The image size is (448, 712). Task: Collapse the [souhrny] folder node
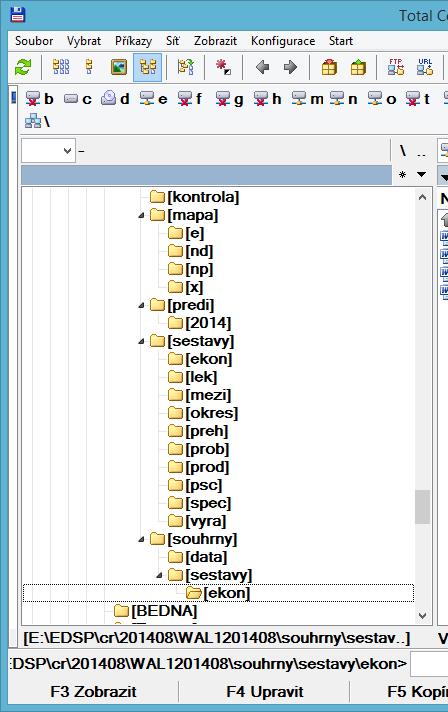(142, 539)
